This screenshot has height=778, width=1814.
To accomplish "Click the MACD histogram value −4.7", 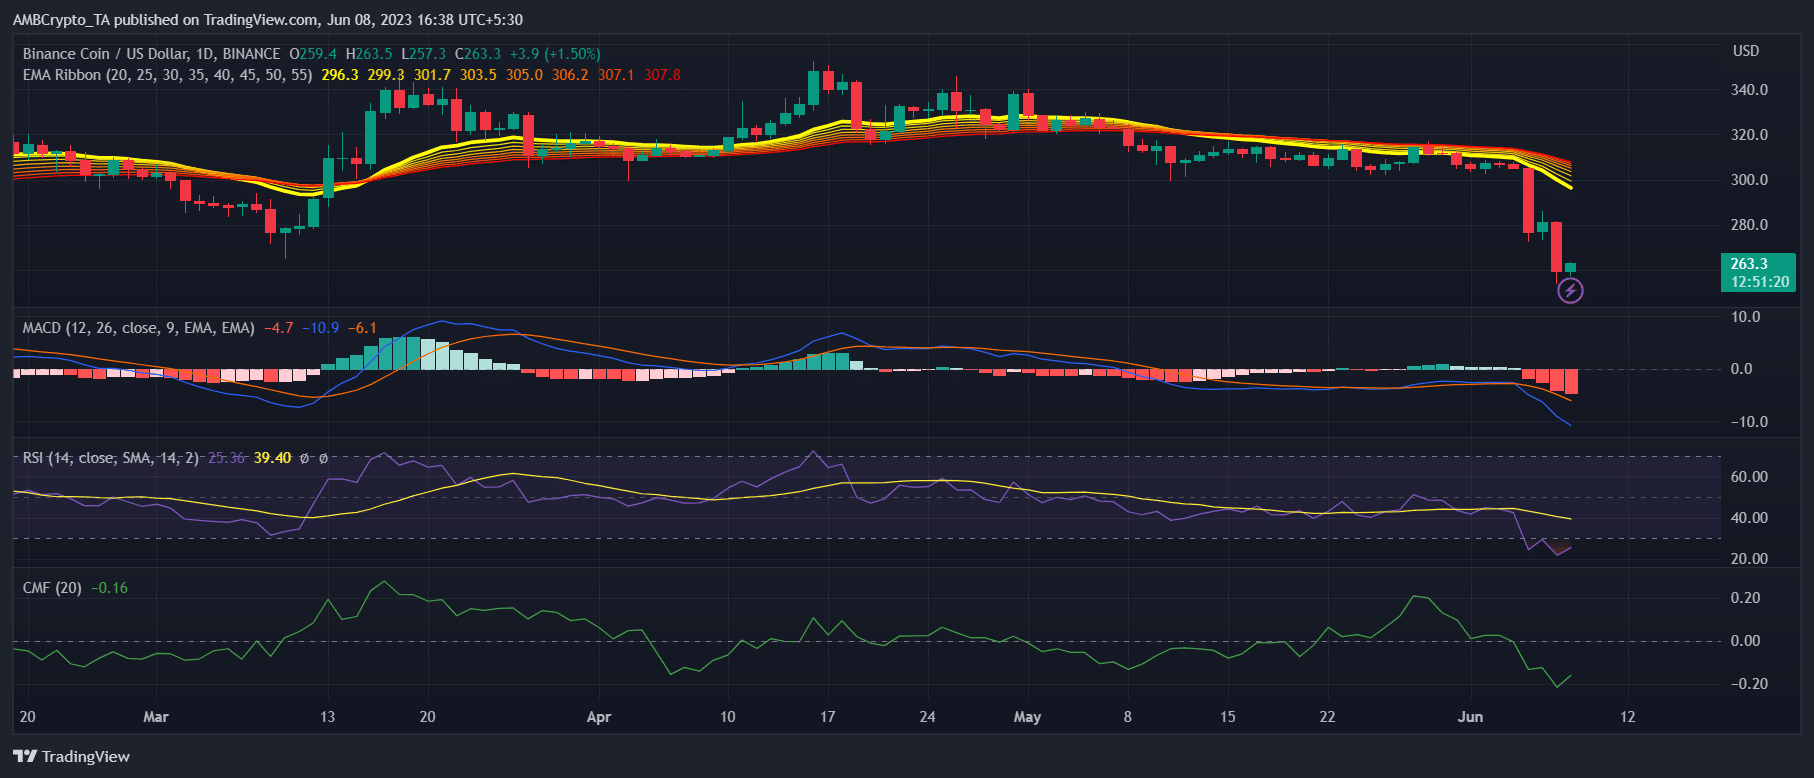I will point(278,328).
